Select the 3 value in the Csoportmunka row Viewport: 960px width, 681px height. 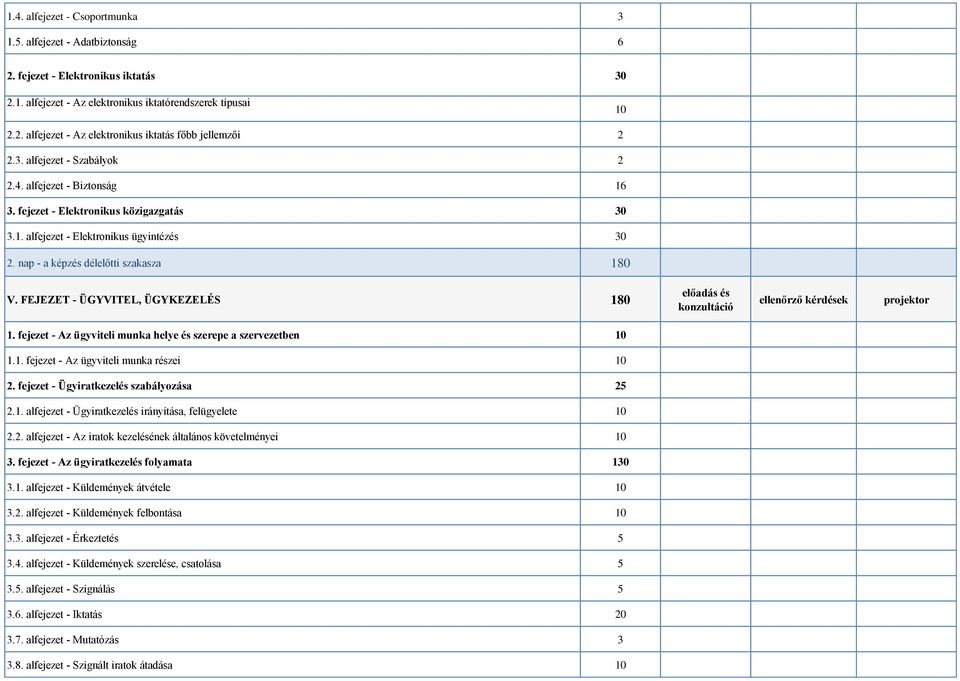(x=620, y=17)
